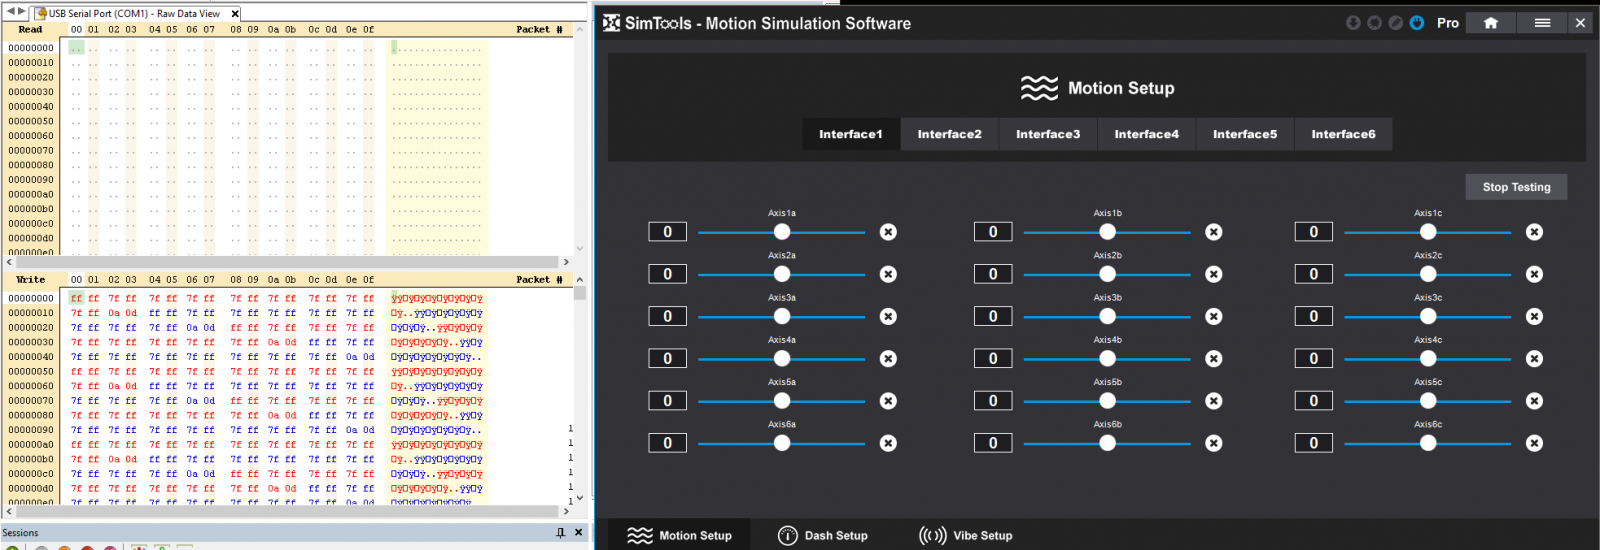Reset Axis3a with its X icon
Image resolution: width=1600 pixels, height=550 pixels.
(x=888, y=316)
